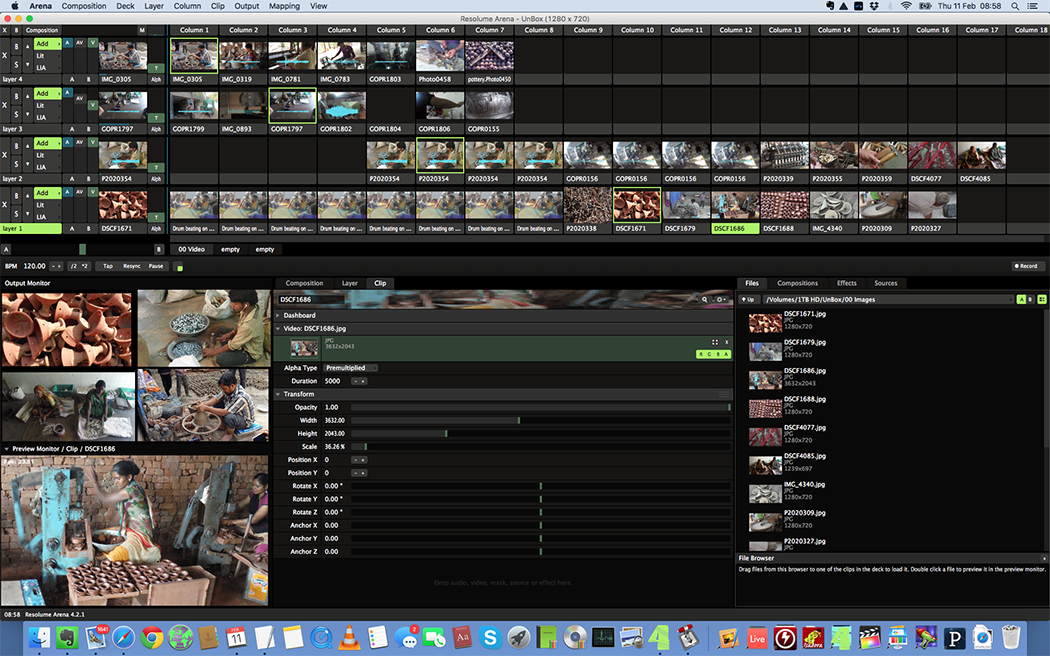Clear layer 4 with its X button
Image resolution: width=1050 pixels, height=656 pixels.
coord(5,56)
